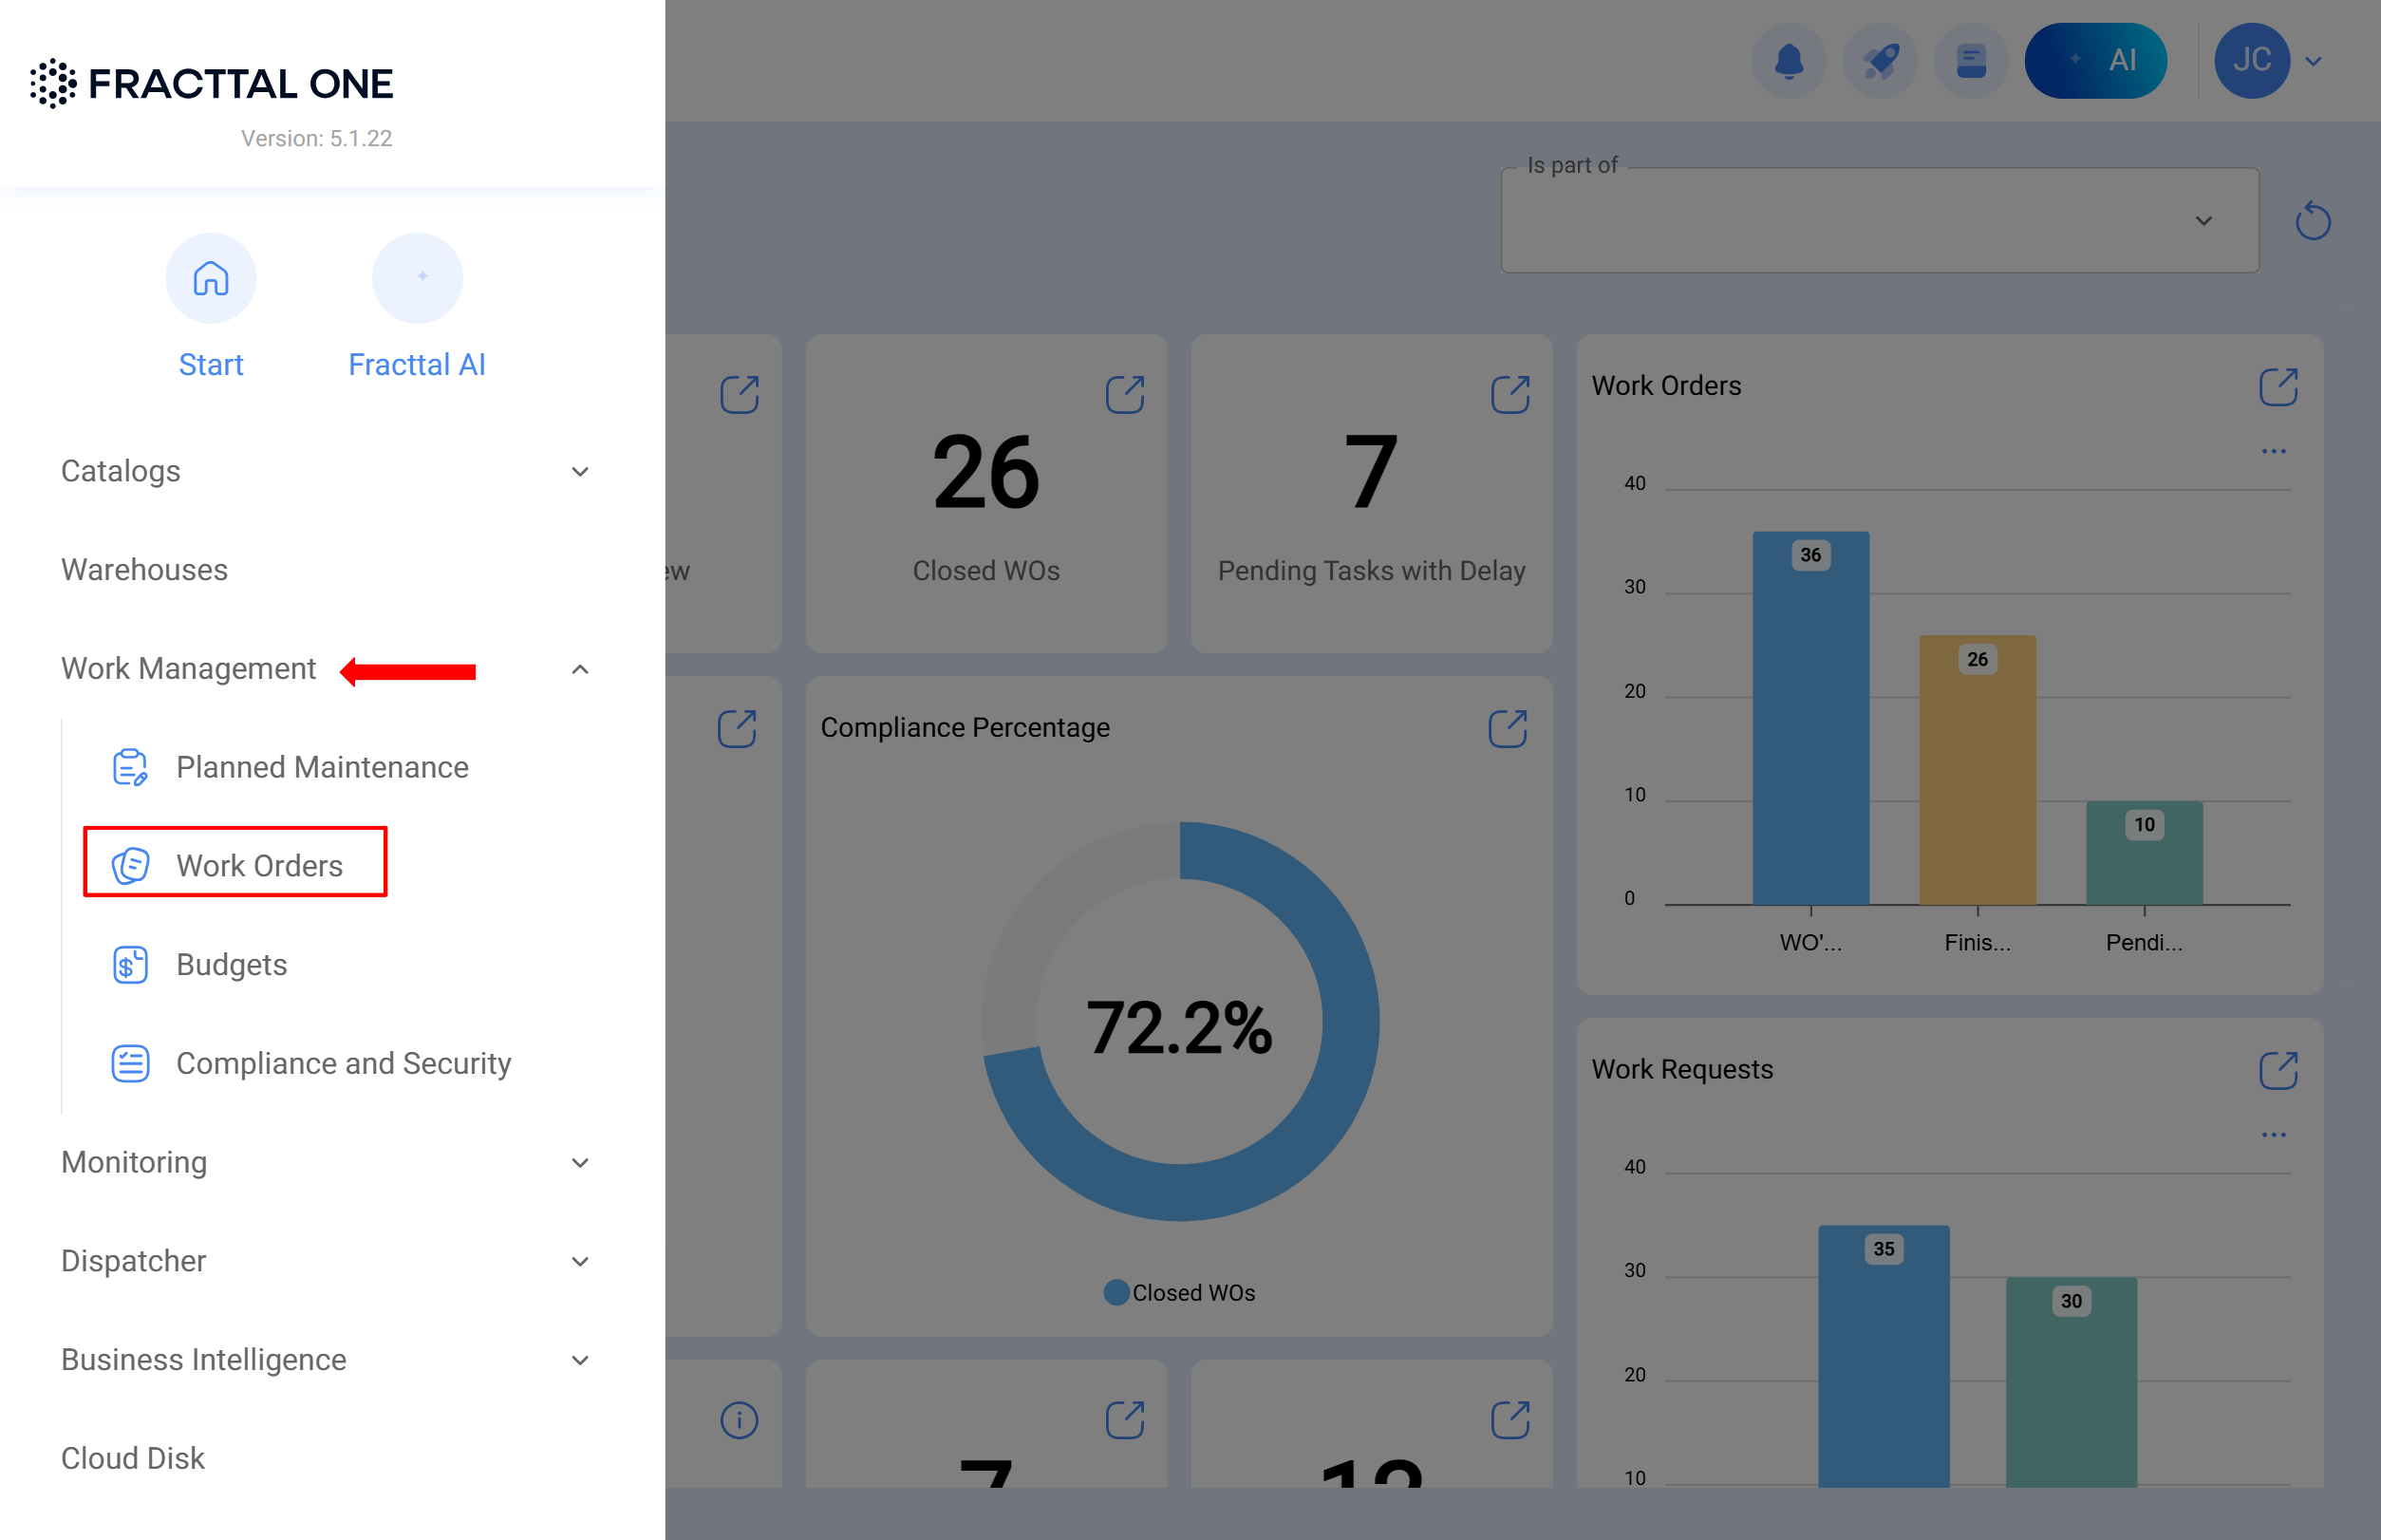The width and height of the screenshot is (2381, 1540).
Task: Open Planned Maintenance menu item
Action: coord(321,767)
